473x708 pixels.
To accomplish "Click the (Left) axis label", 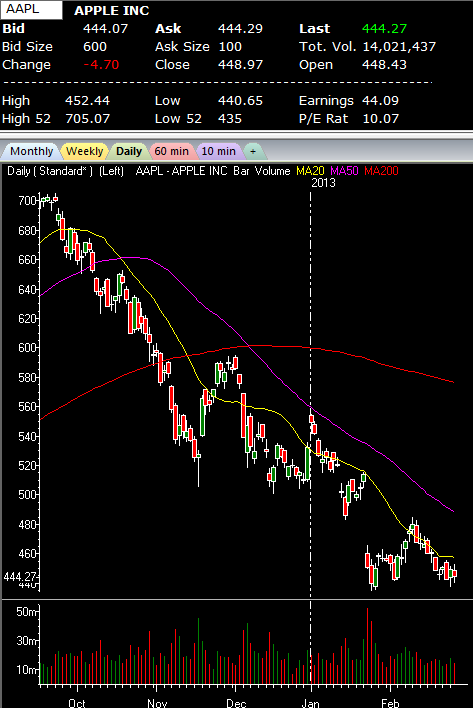I will 111,171.
